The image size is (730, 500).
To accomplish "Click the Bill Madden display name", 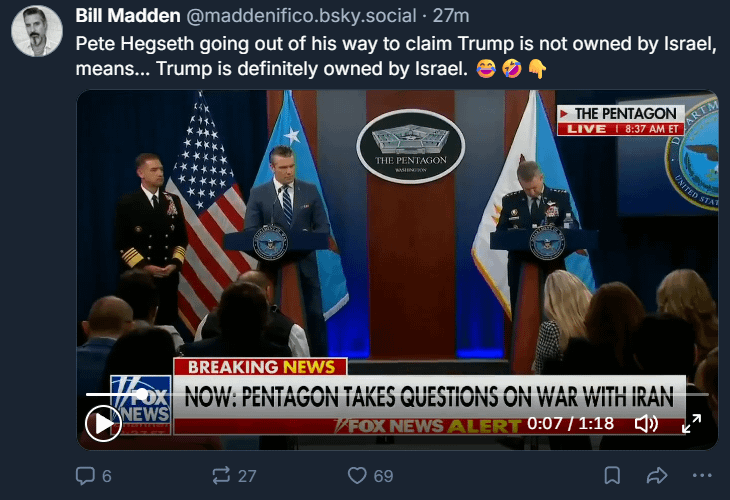I will click(x=128, y=16).
